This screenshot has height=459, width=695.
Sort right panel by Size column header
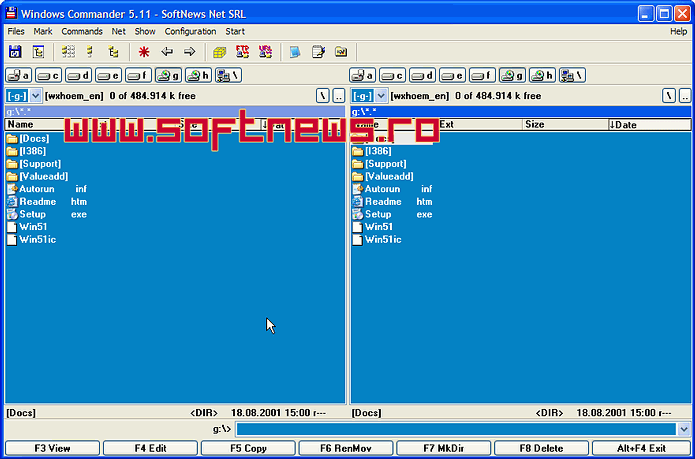565,124
